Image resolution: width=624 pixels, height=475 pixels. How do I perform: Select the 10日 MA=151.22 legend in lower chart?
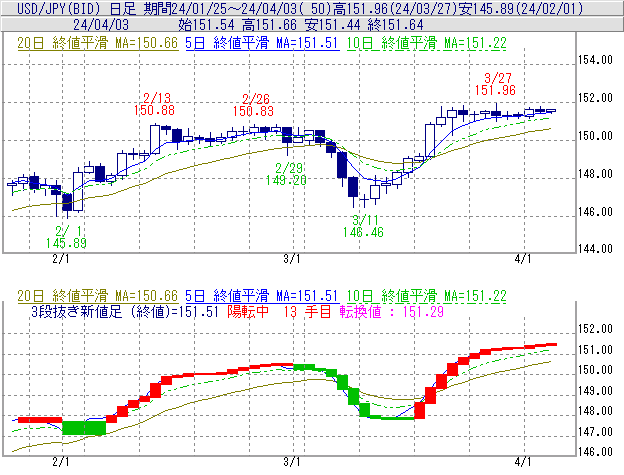426,296
